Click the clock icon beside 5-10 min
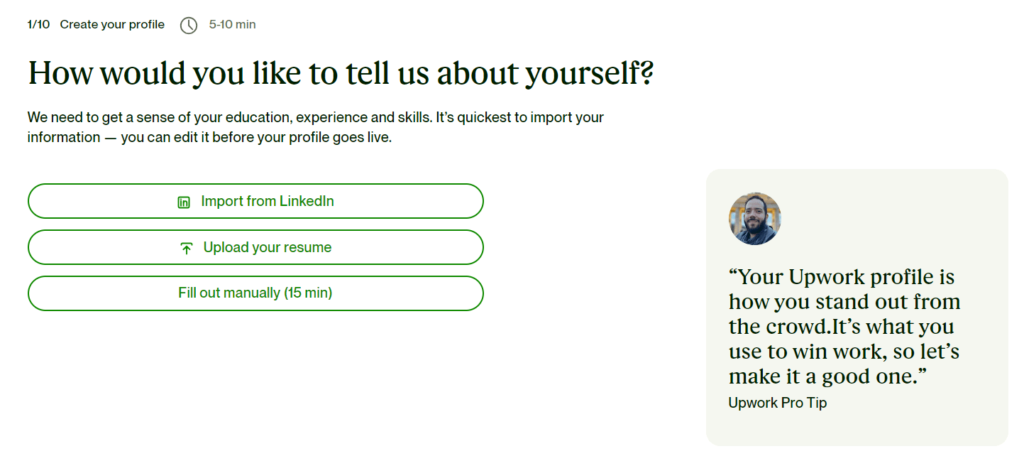Image resolution: width=1024 pixels, height=461 pixels. point(189,25)
